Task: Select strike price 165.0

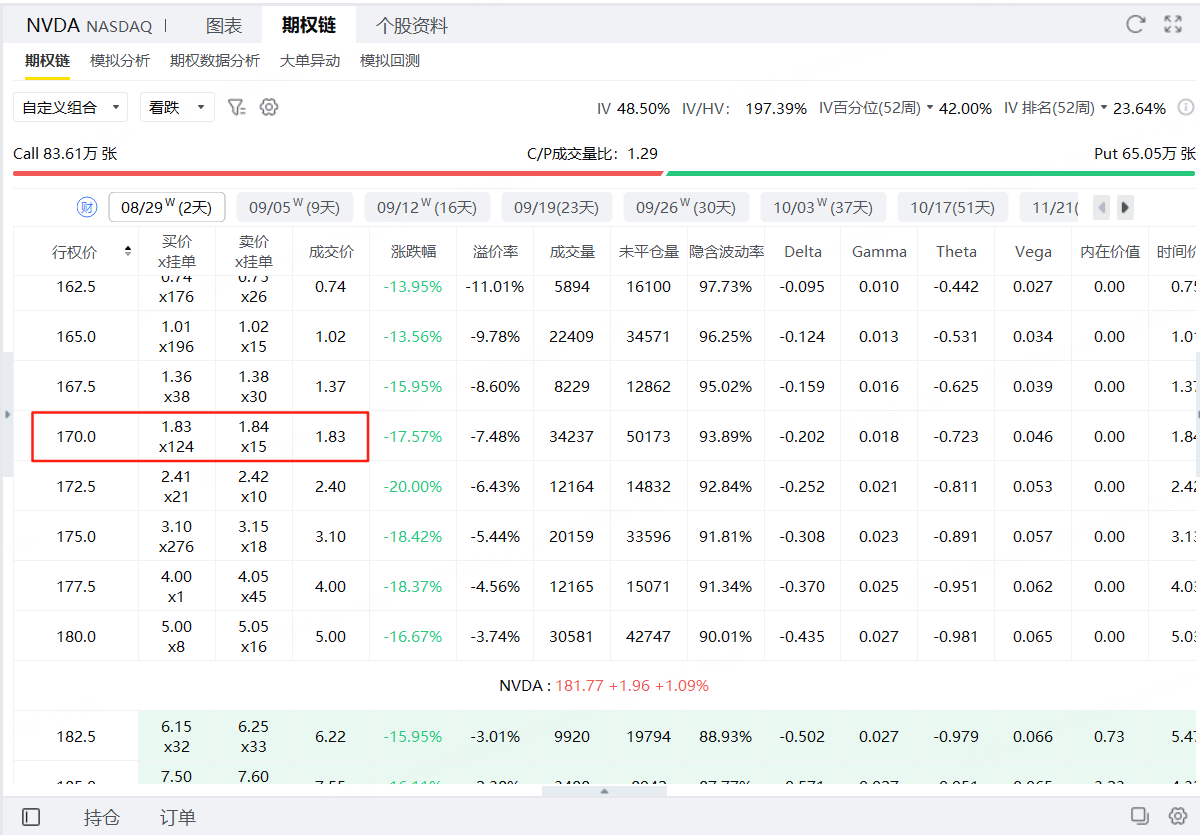Action: pos(76,336)
